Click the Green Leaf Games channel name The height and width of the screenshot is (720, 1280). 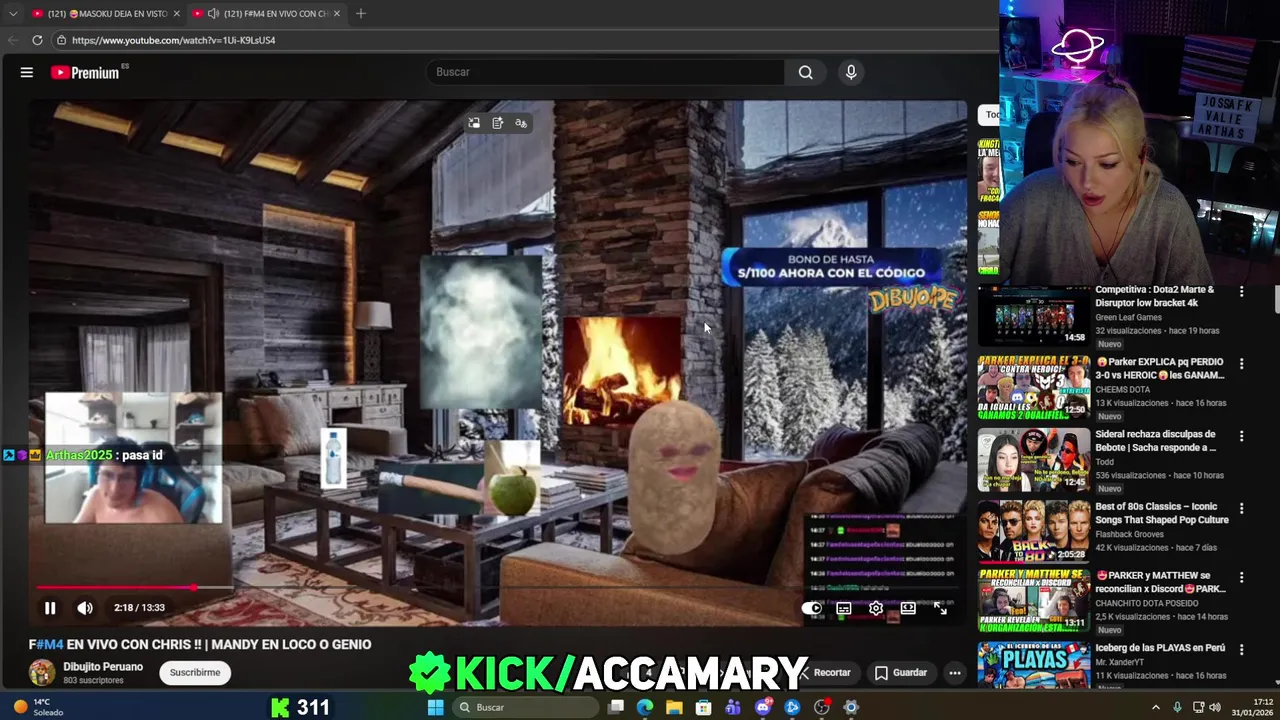coord(1131,318)
